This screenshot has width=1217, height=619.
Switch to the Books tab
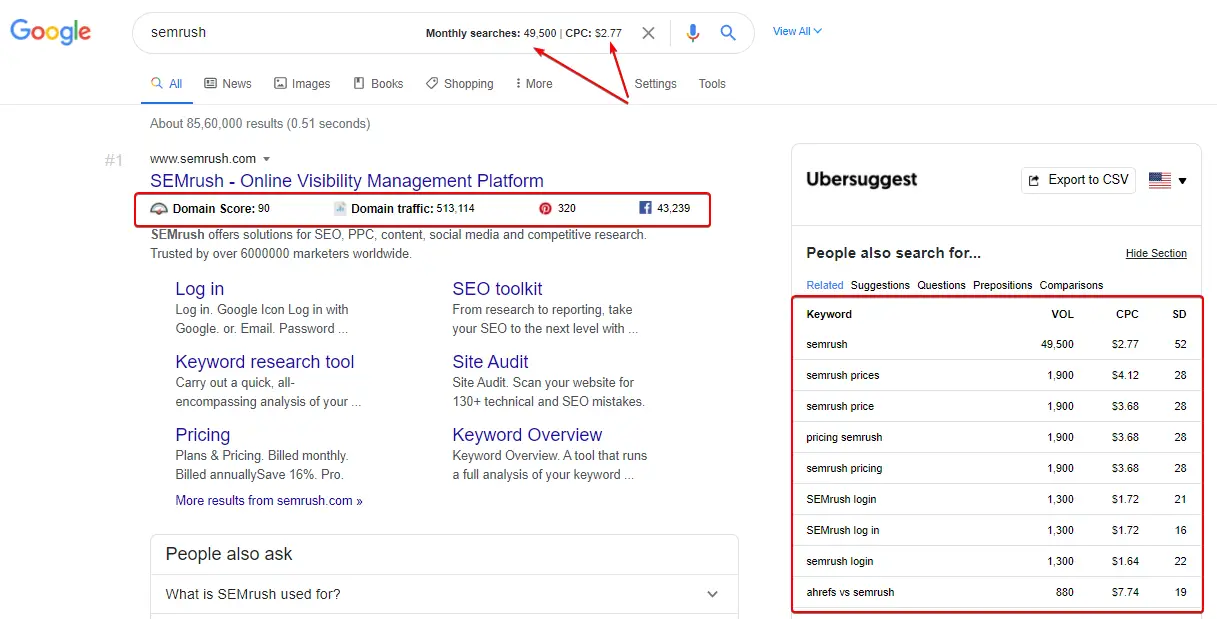[x=378, y=84]
